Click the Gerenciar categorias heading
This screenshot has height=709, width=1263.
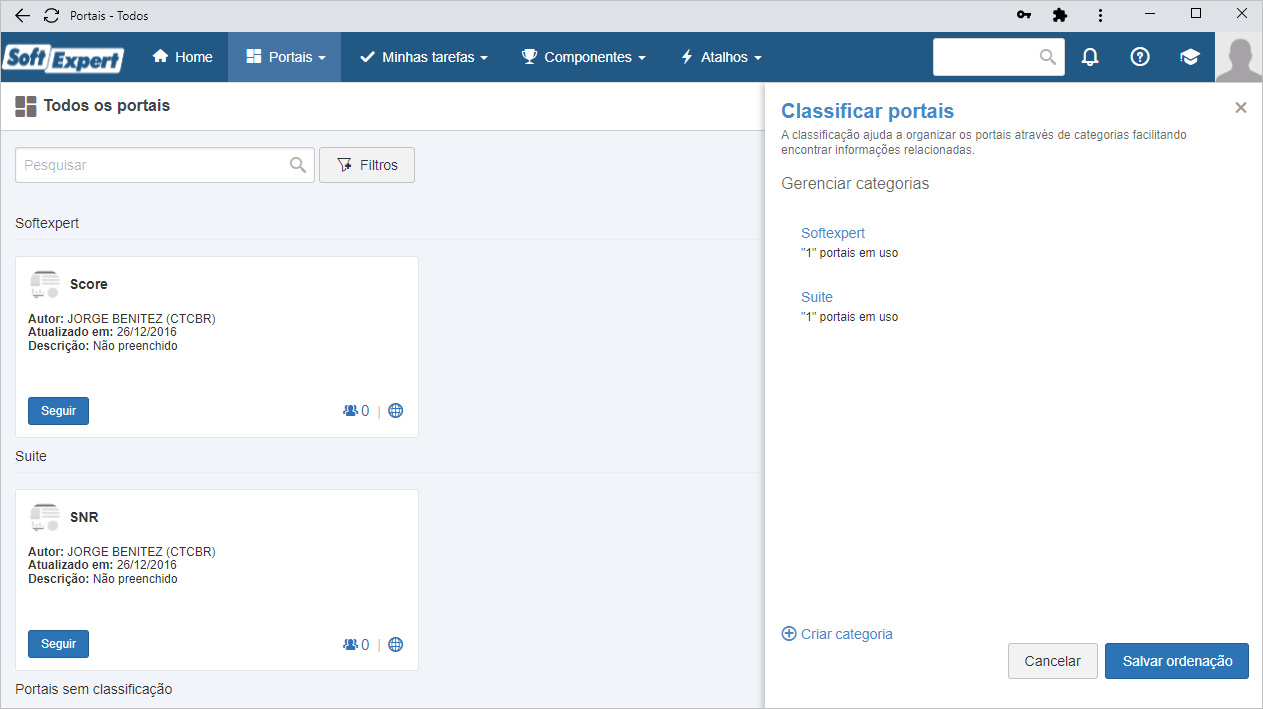click(855, 184)
